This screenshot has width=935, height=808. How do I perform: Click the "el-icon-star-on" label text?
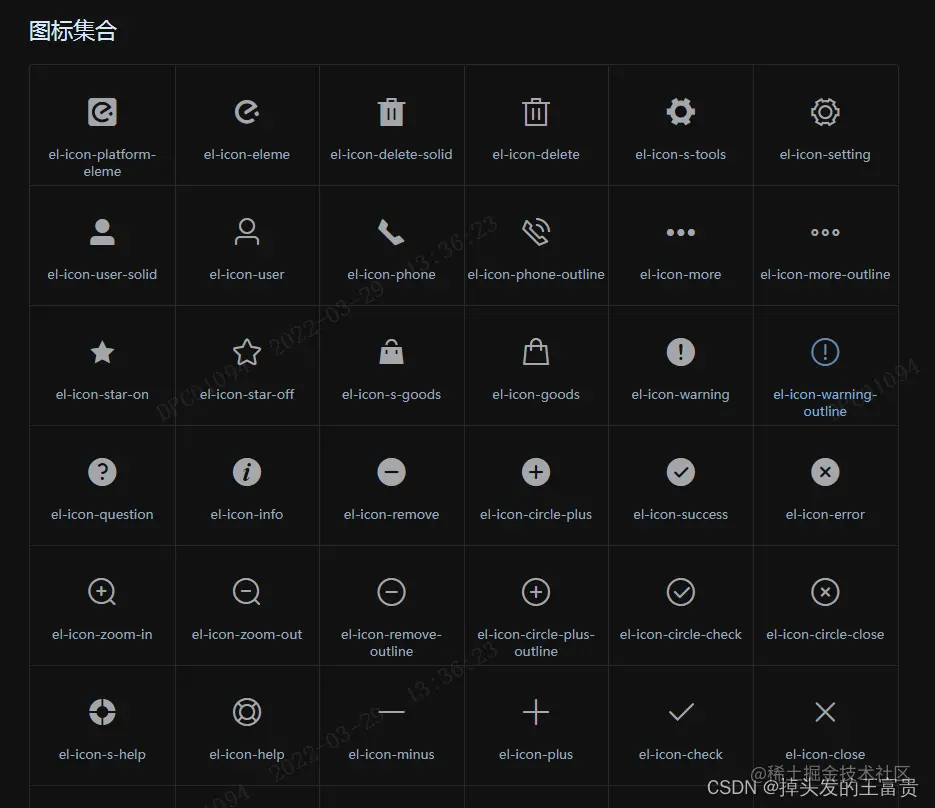click(102, 394)
